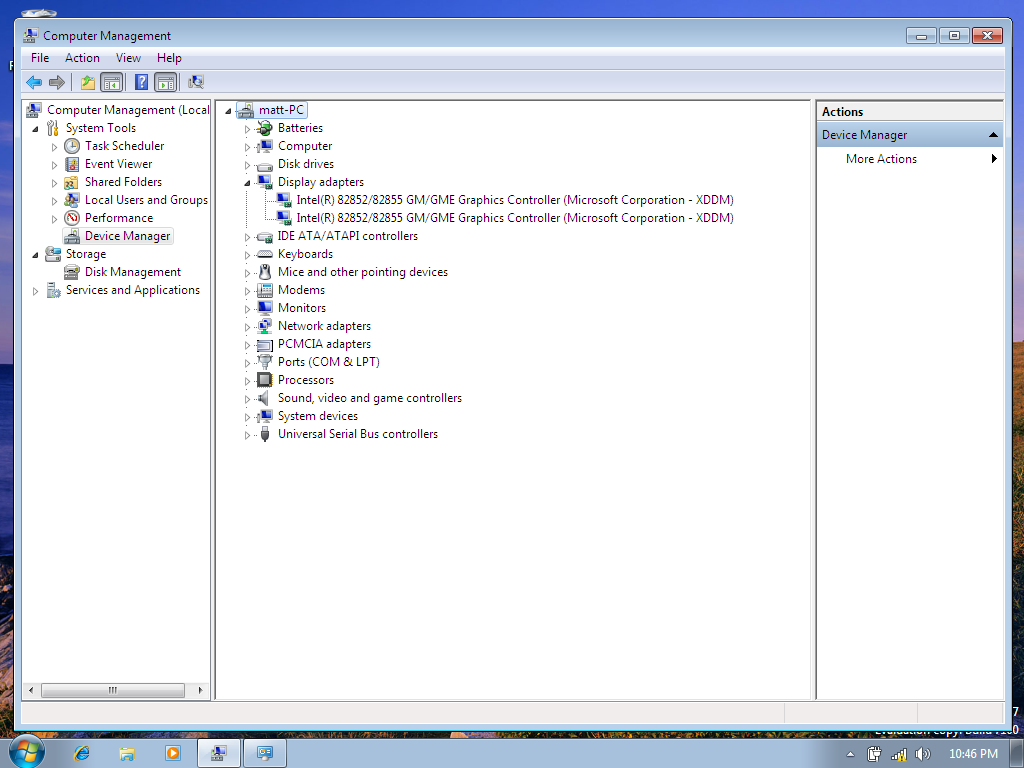Click the left pane scroll left arrow

pyautogui.click(x=31, y=690)
